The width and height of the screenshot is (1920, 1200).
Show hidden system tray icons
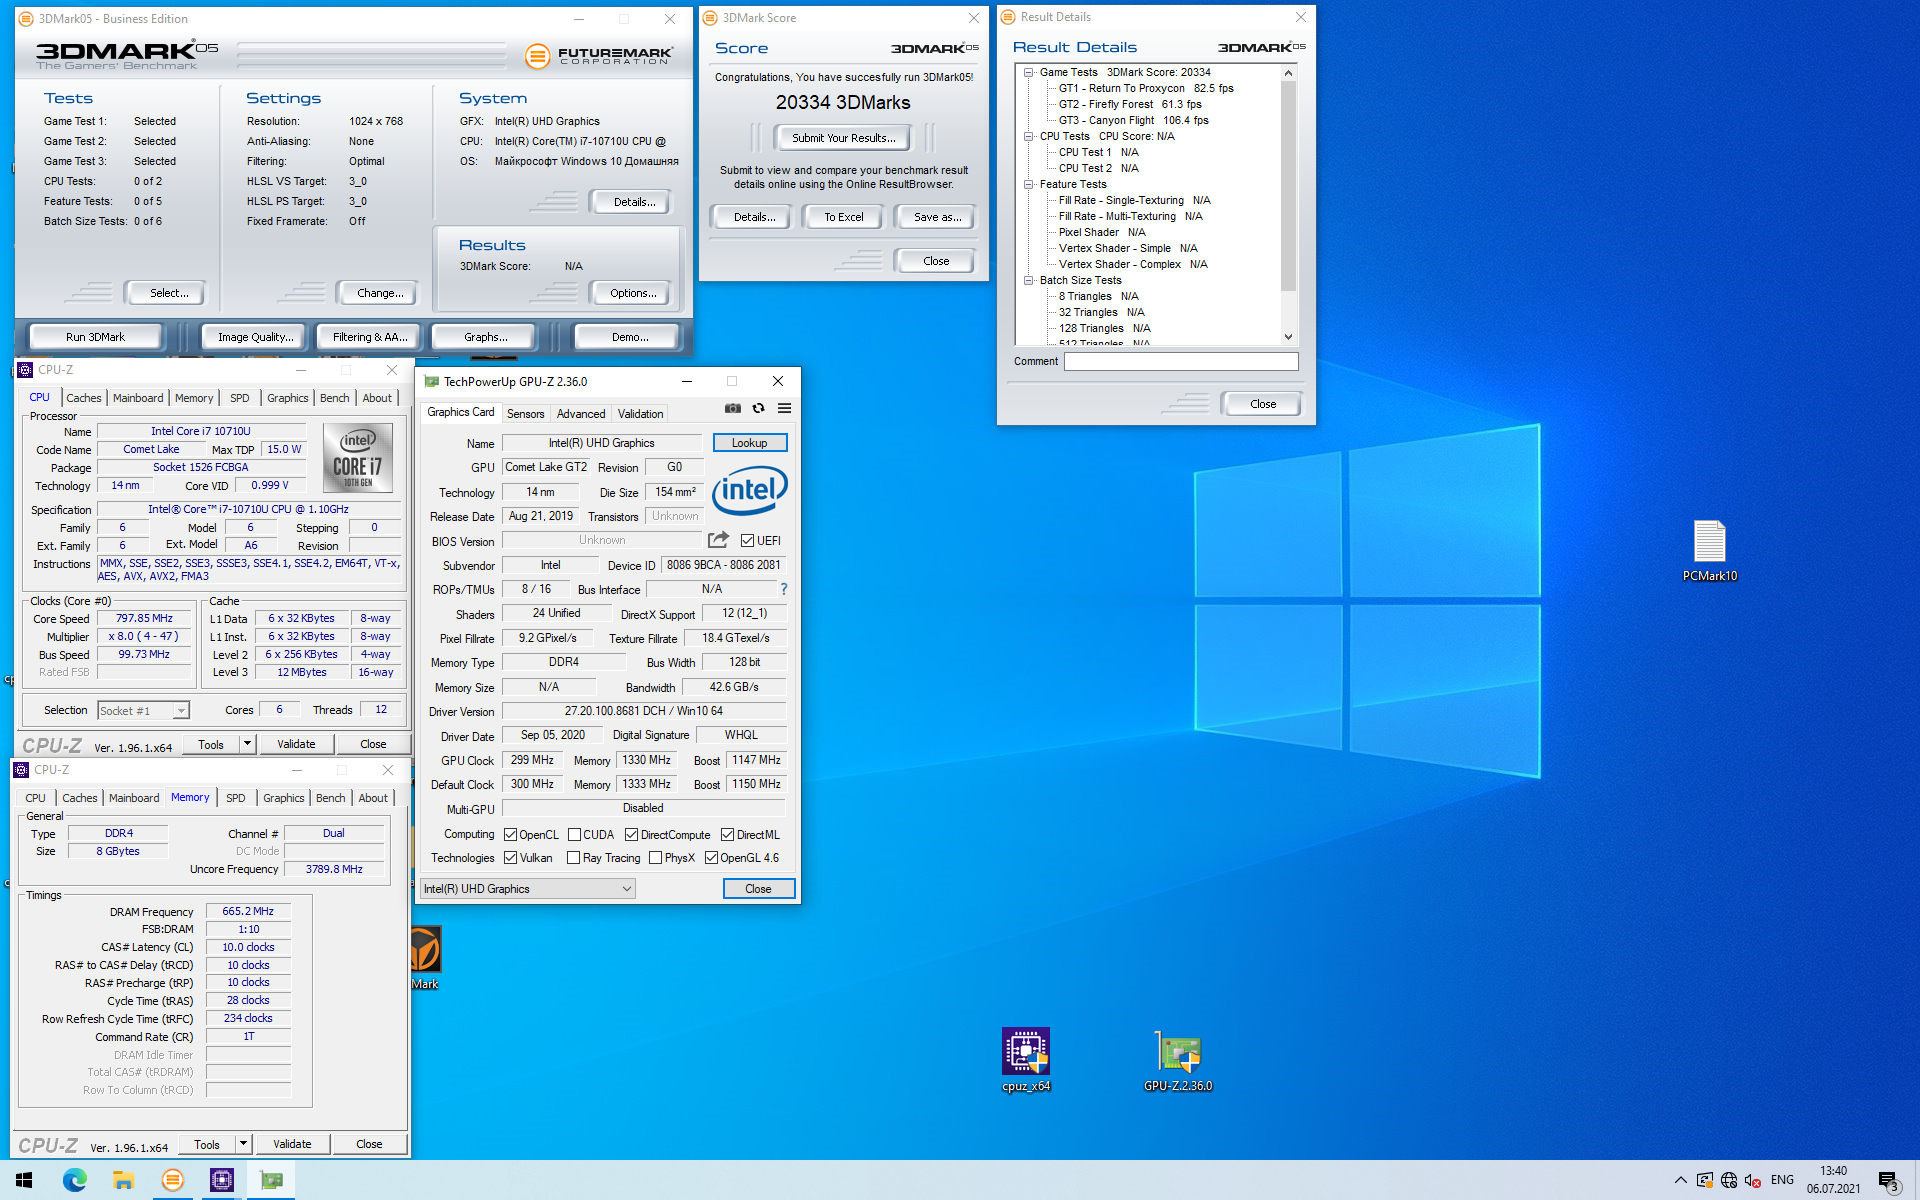click(1680, 1180)
